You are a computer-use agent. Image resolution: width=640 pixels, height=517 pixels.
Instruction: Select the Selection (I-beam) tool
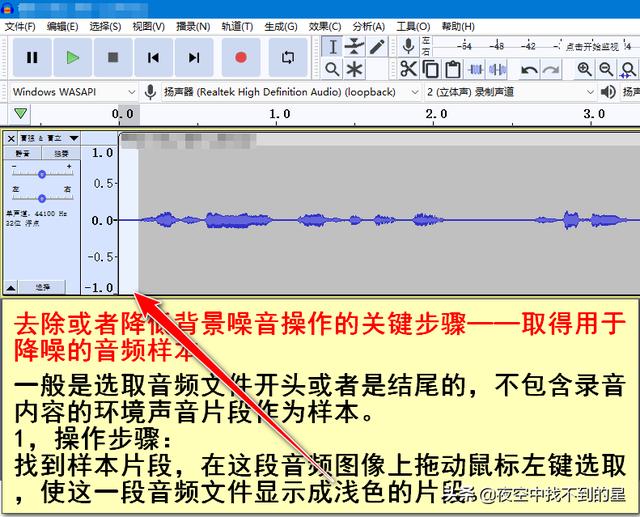332,47
